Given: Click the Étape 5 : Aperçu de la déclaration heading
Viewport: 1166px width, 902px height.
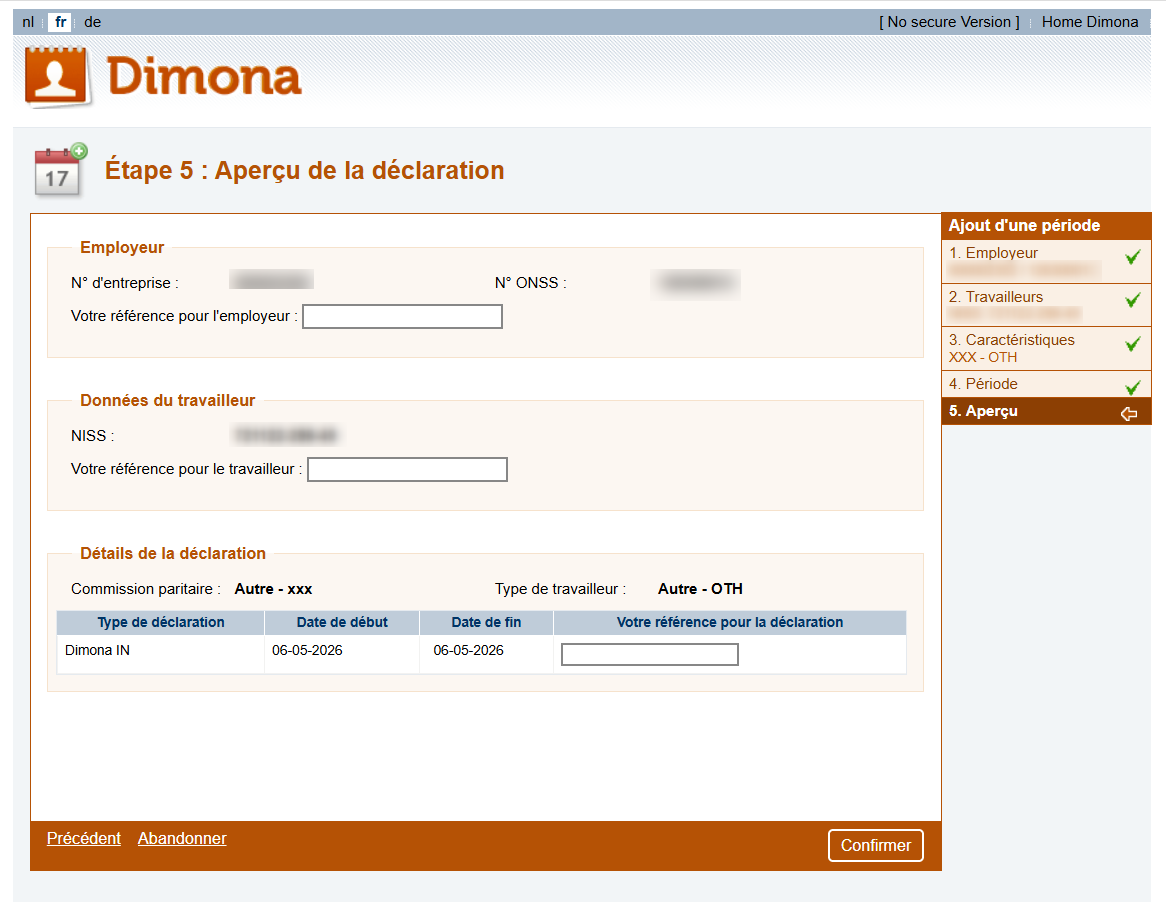Looking at the screenshot, I should [x=304, y=170].
